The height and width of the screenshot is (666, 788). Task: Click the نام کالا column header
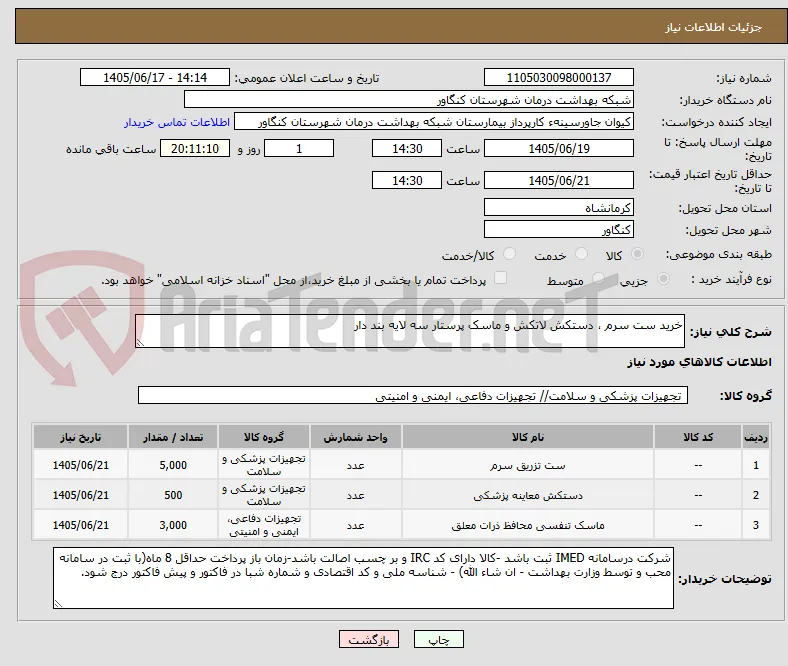coord(528,437)
